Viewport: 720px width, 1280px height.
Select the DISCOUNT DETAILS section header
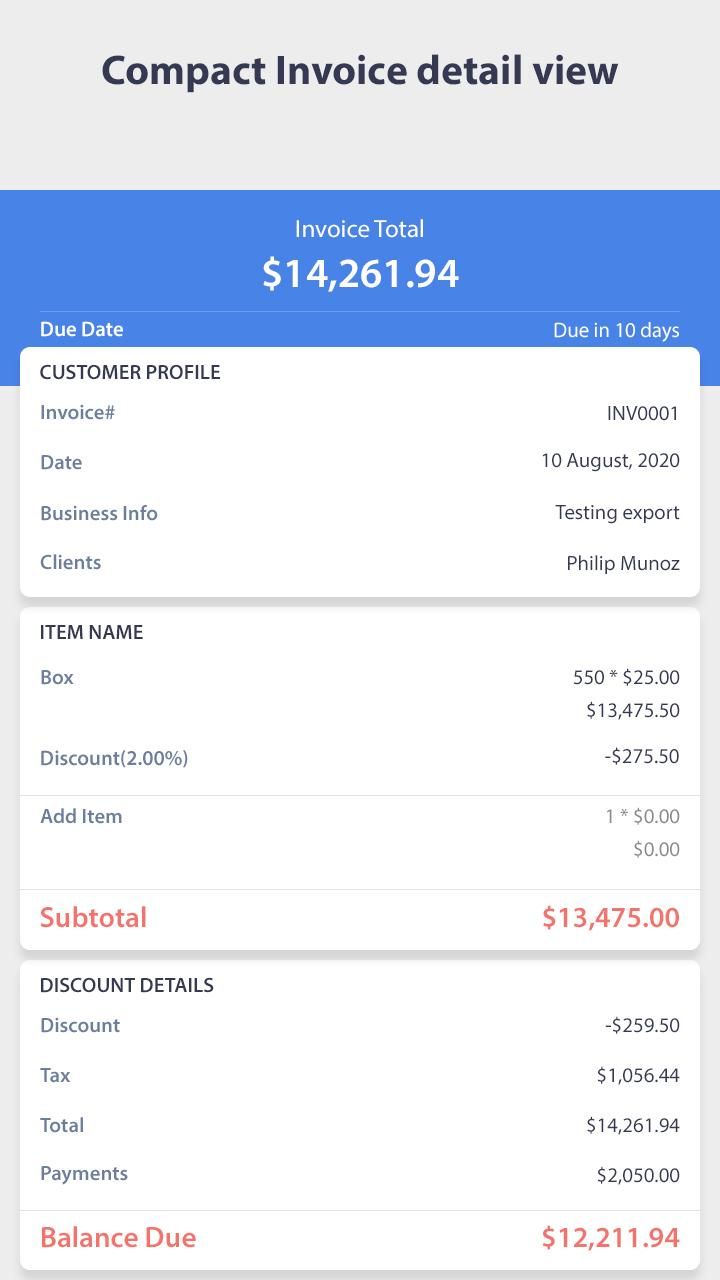(127, 985)
